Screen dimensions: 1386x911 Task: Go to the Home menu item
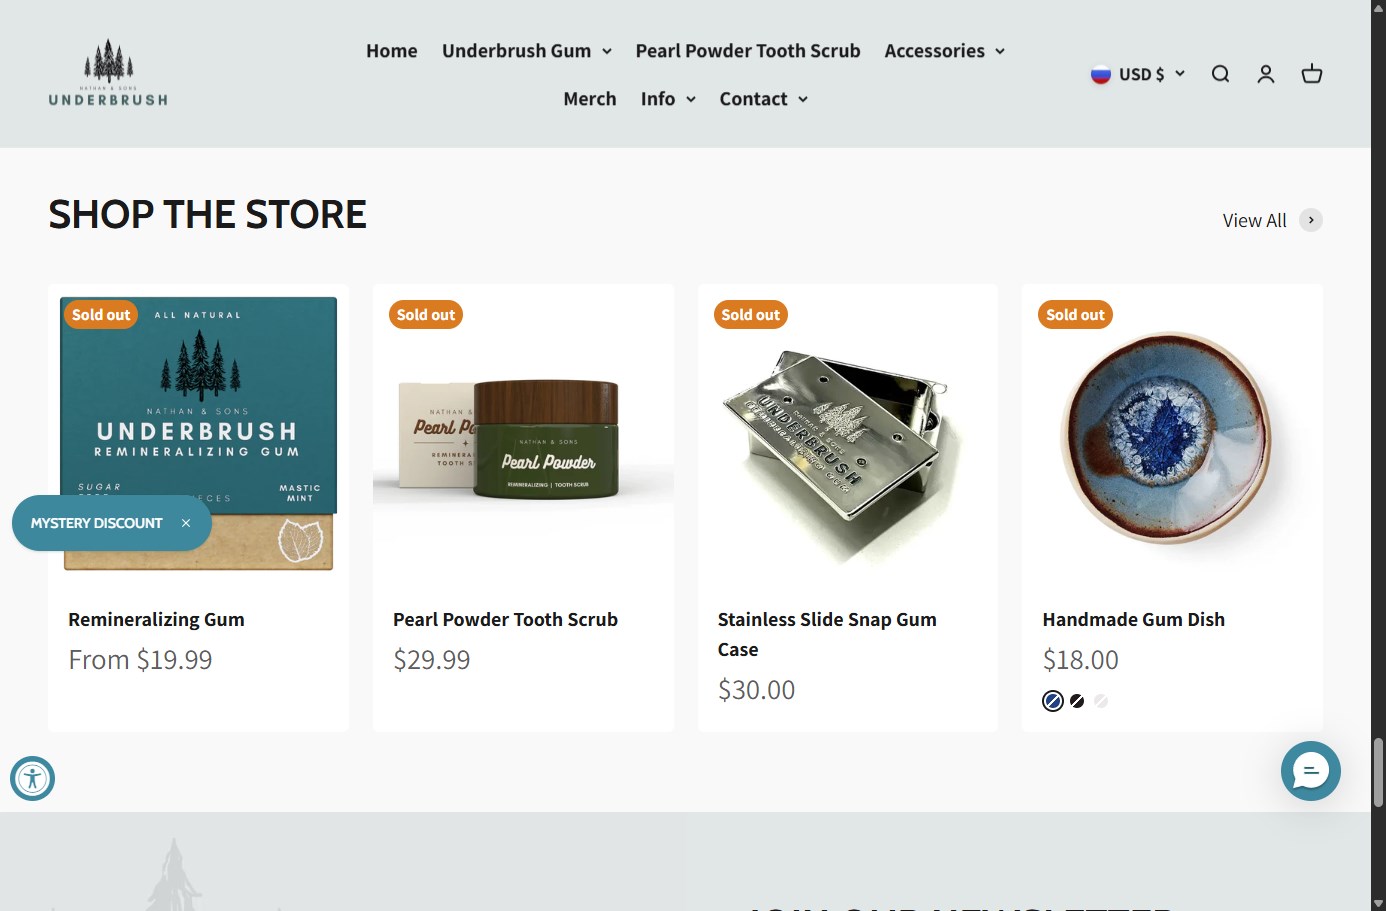pyautogui.click(x=392, y=51)
